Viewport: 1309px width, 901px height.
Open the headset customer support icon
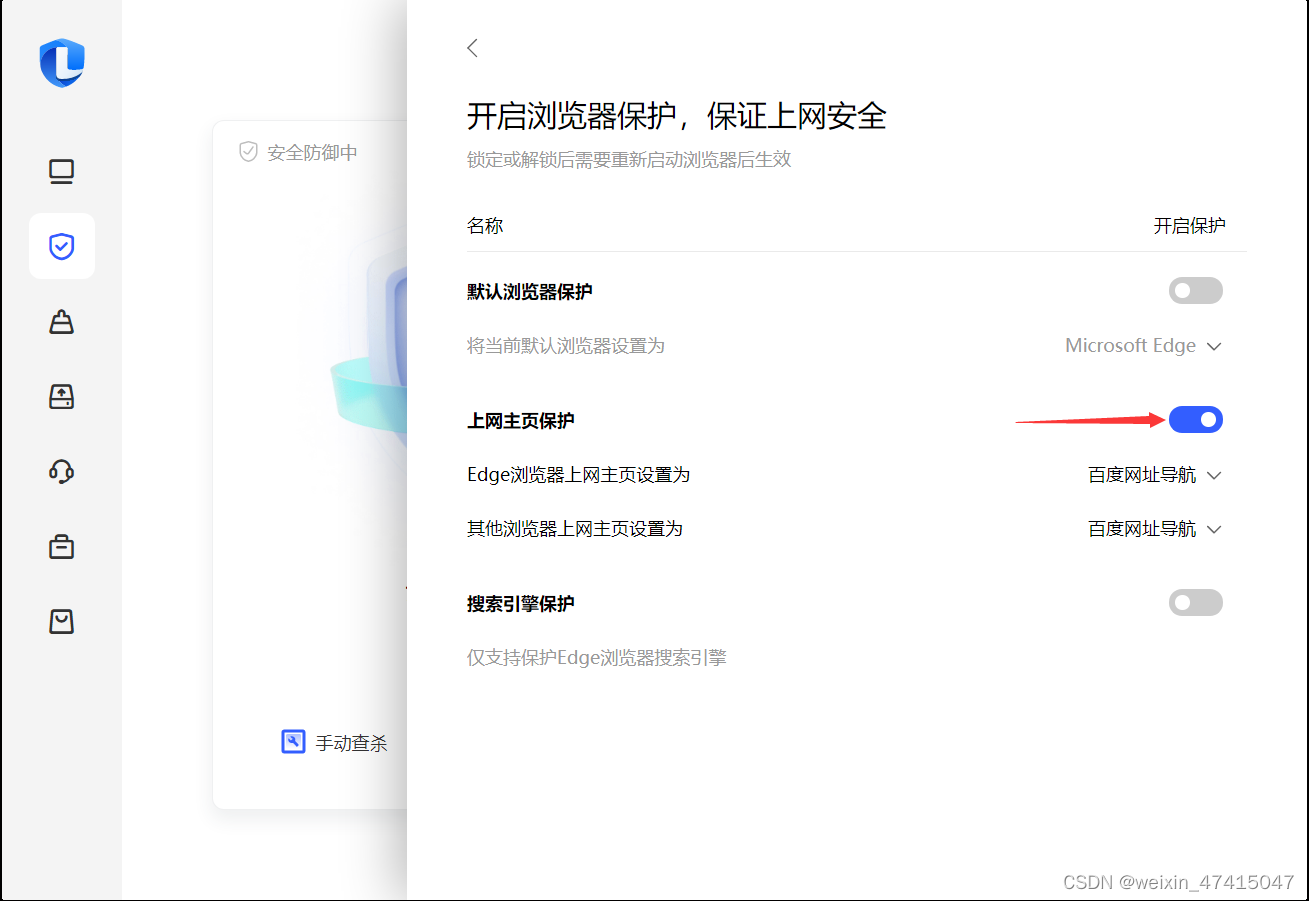61,471
